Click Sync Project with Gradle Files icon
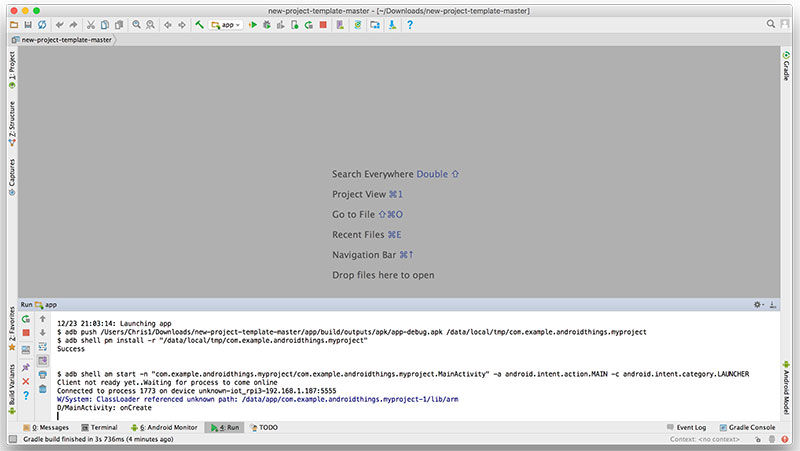This screenshot has height=451, width=800. [358, 24]
